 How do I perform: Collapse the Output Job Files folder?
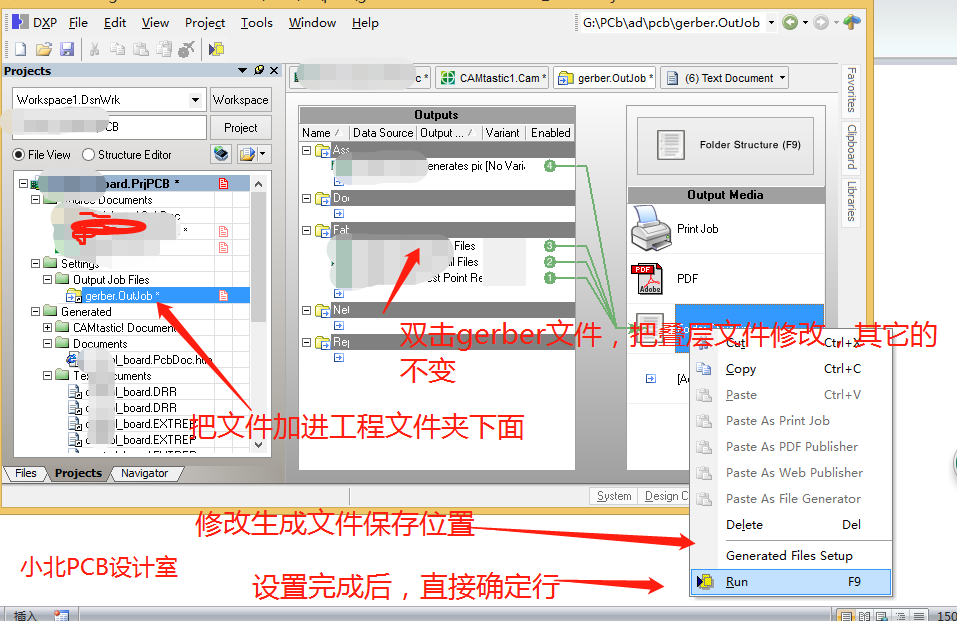coord(48,279)
